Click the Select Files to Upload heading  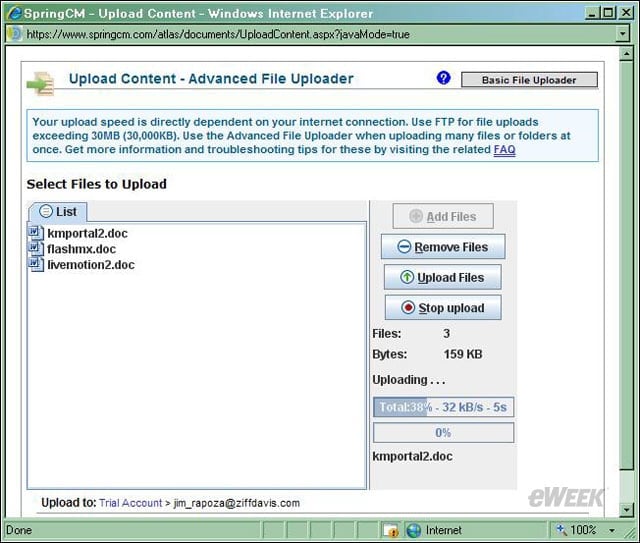[x=97, y=184]
